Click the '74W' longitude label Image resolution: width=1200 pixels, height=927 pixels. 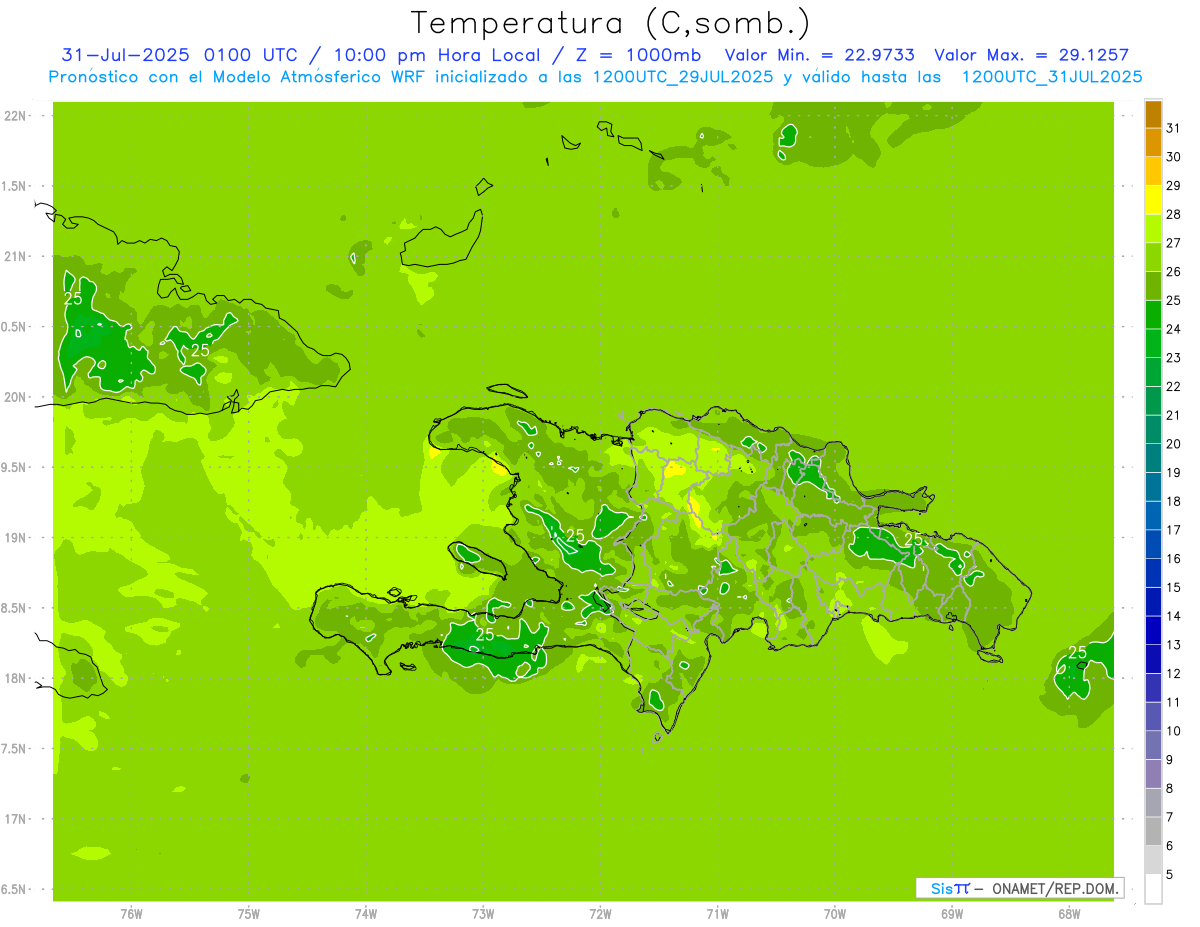[x=366, y=913]
